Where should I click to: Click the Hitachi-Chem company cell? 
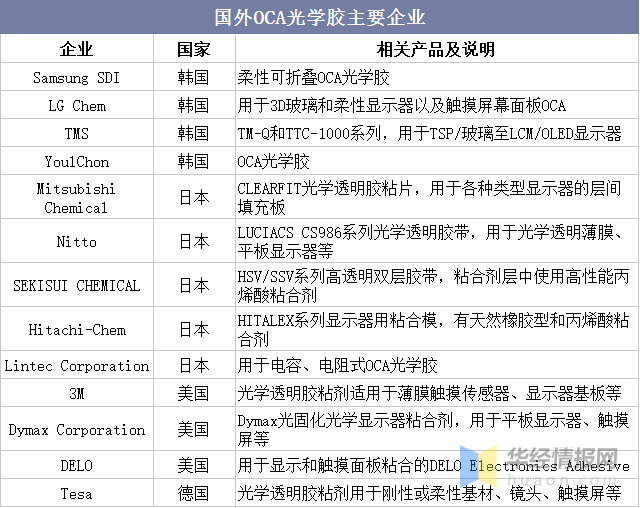pyautogui.click(x=77, y=329)
